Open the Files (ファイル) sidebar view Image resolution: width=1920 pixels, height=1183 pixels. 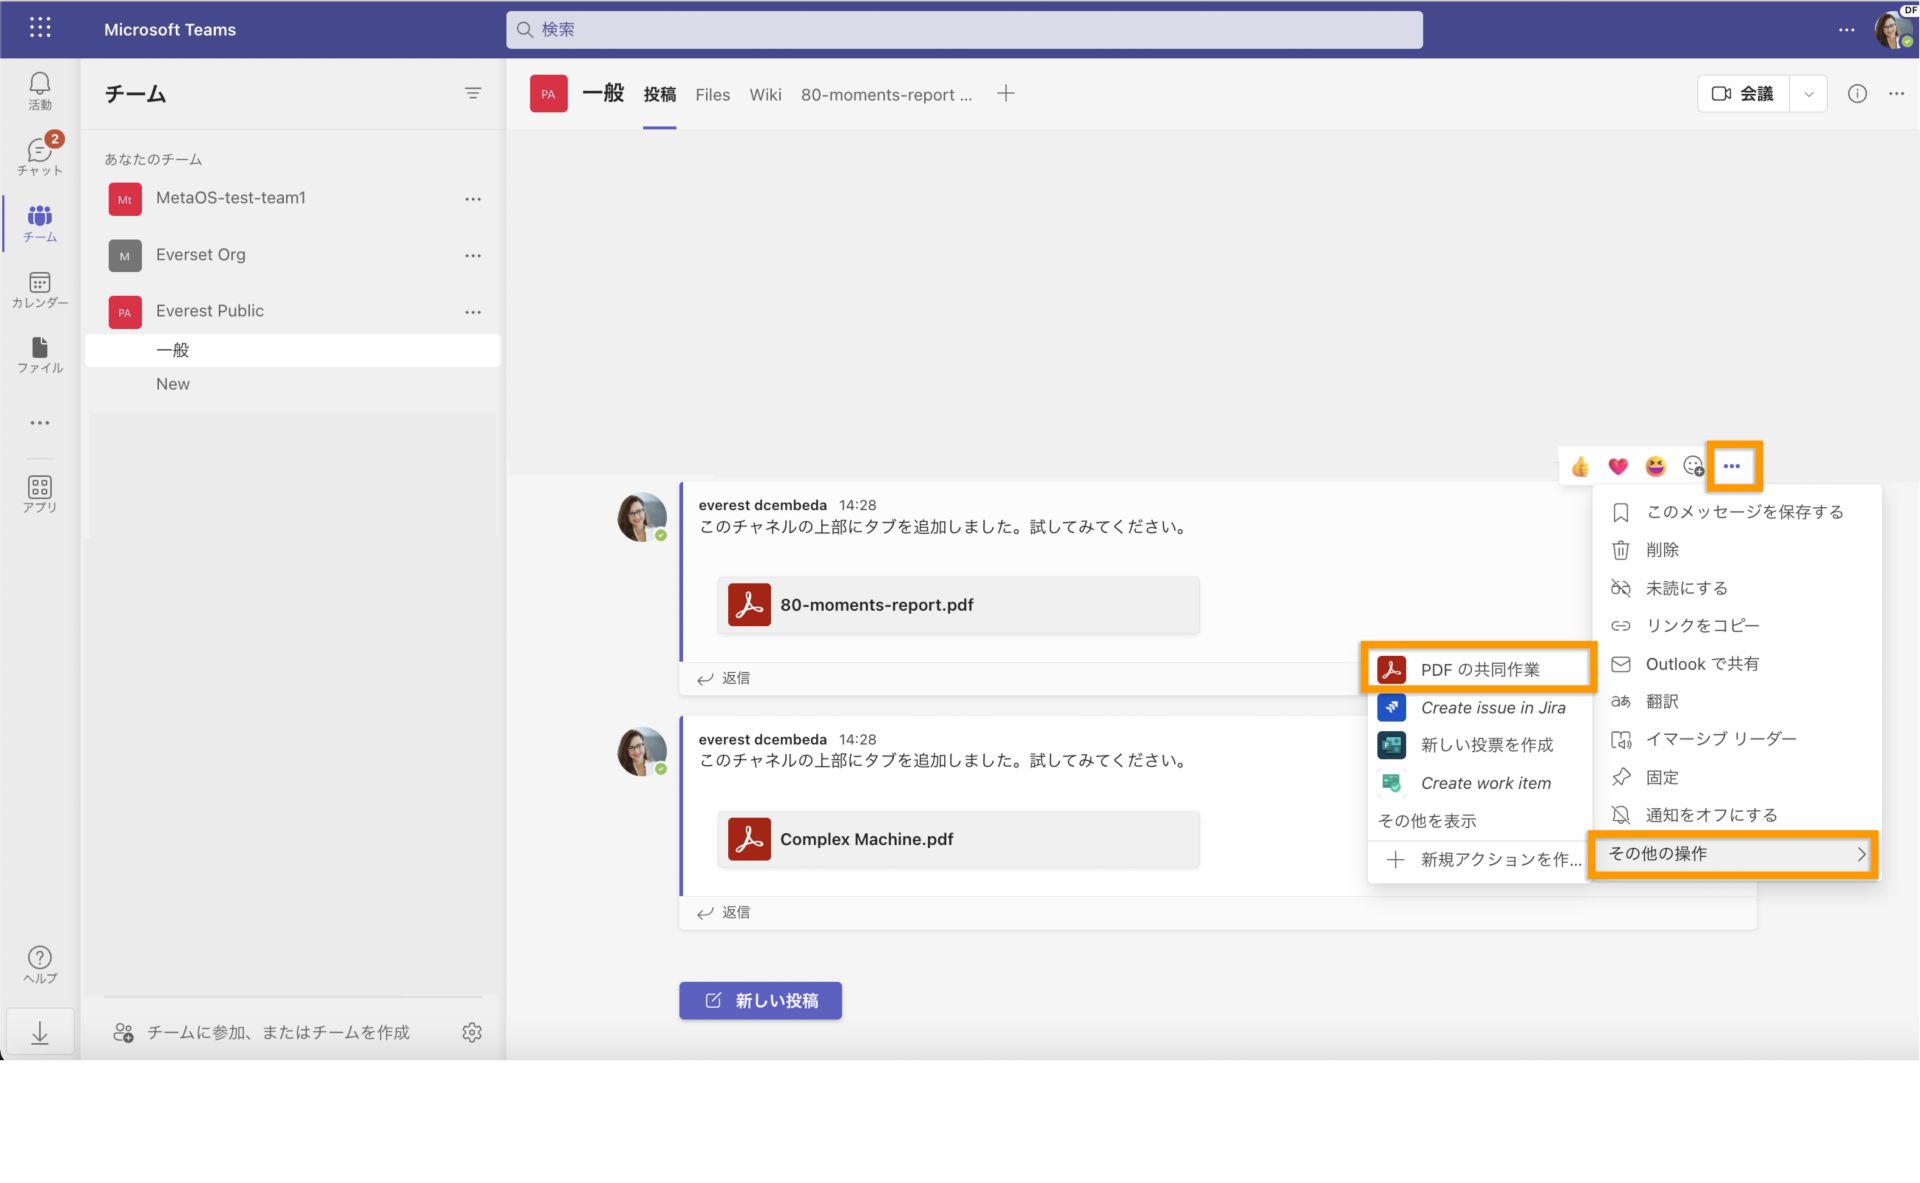(x=40, y=355)
